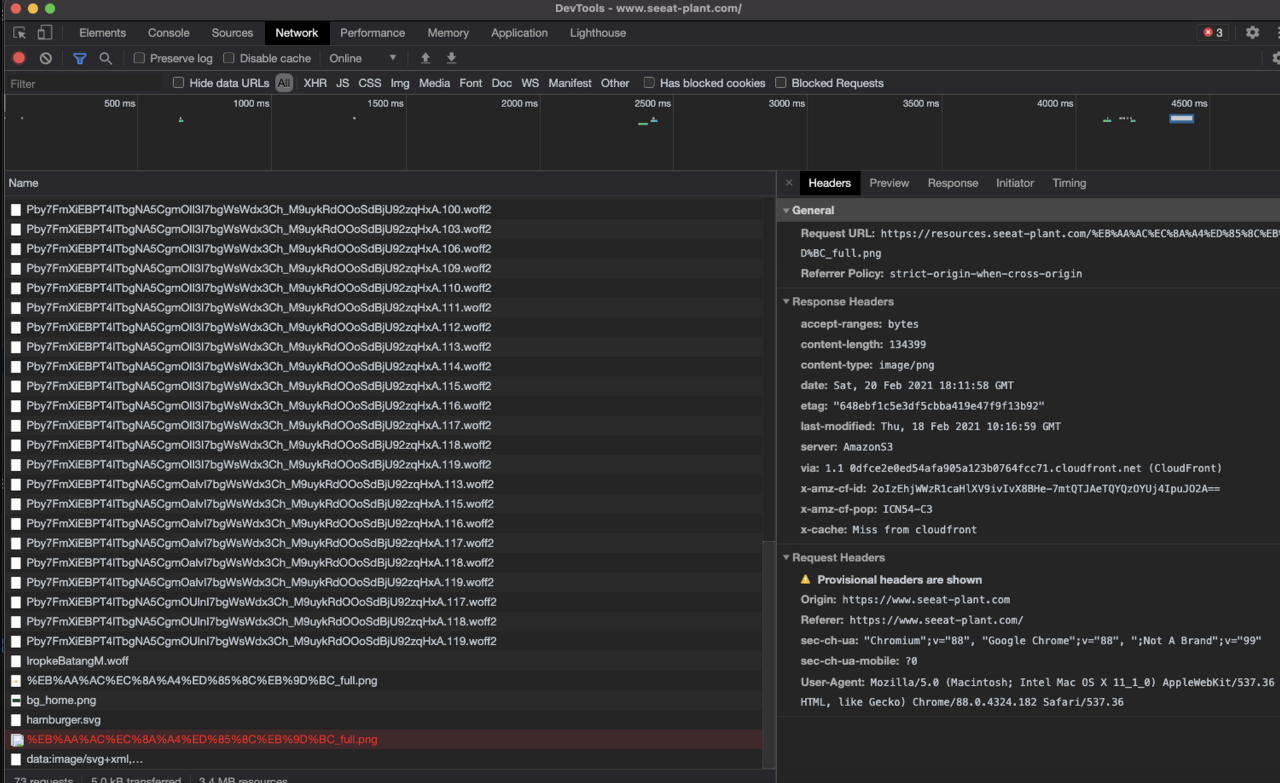This screenshot has width=1280, height=783.
Task: Show the Preview tab of request
Action: click(x=889, y=183)
